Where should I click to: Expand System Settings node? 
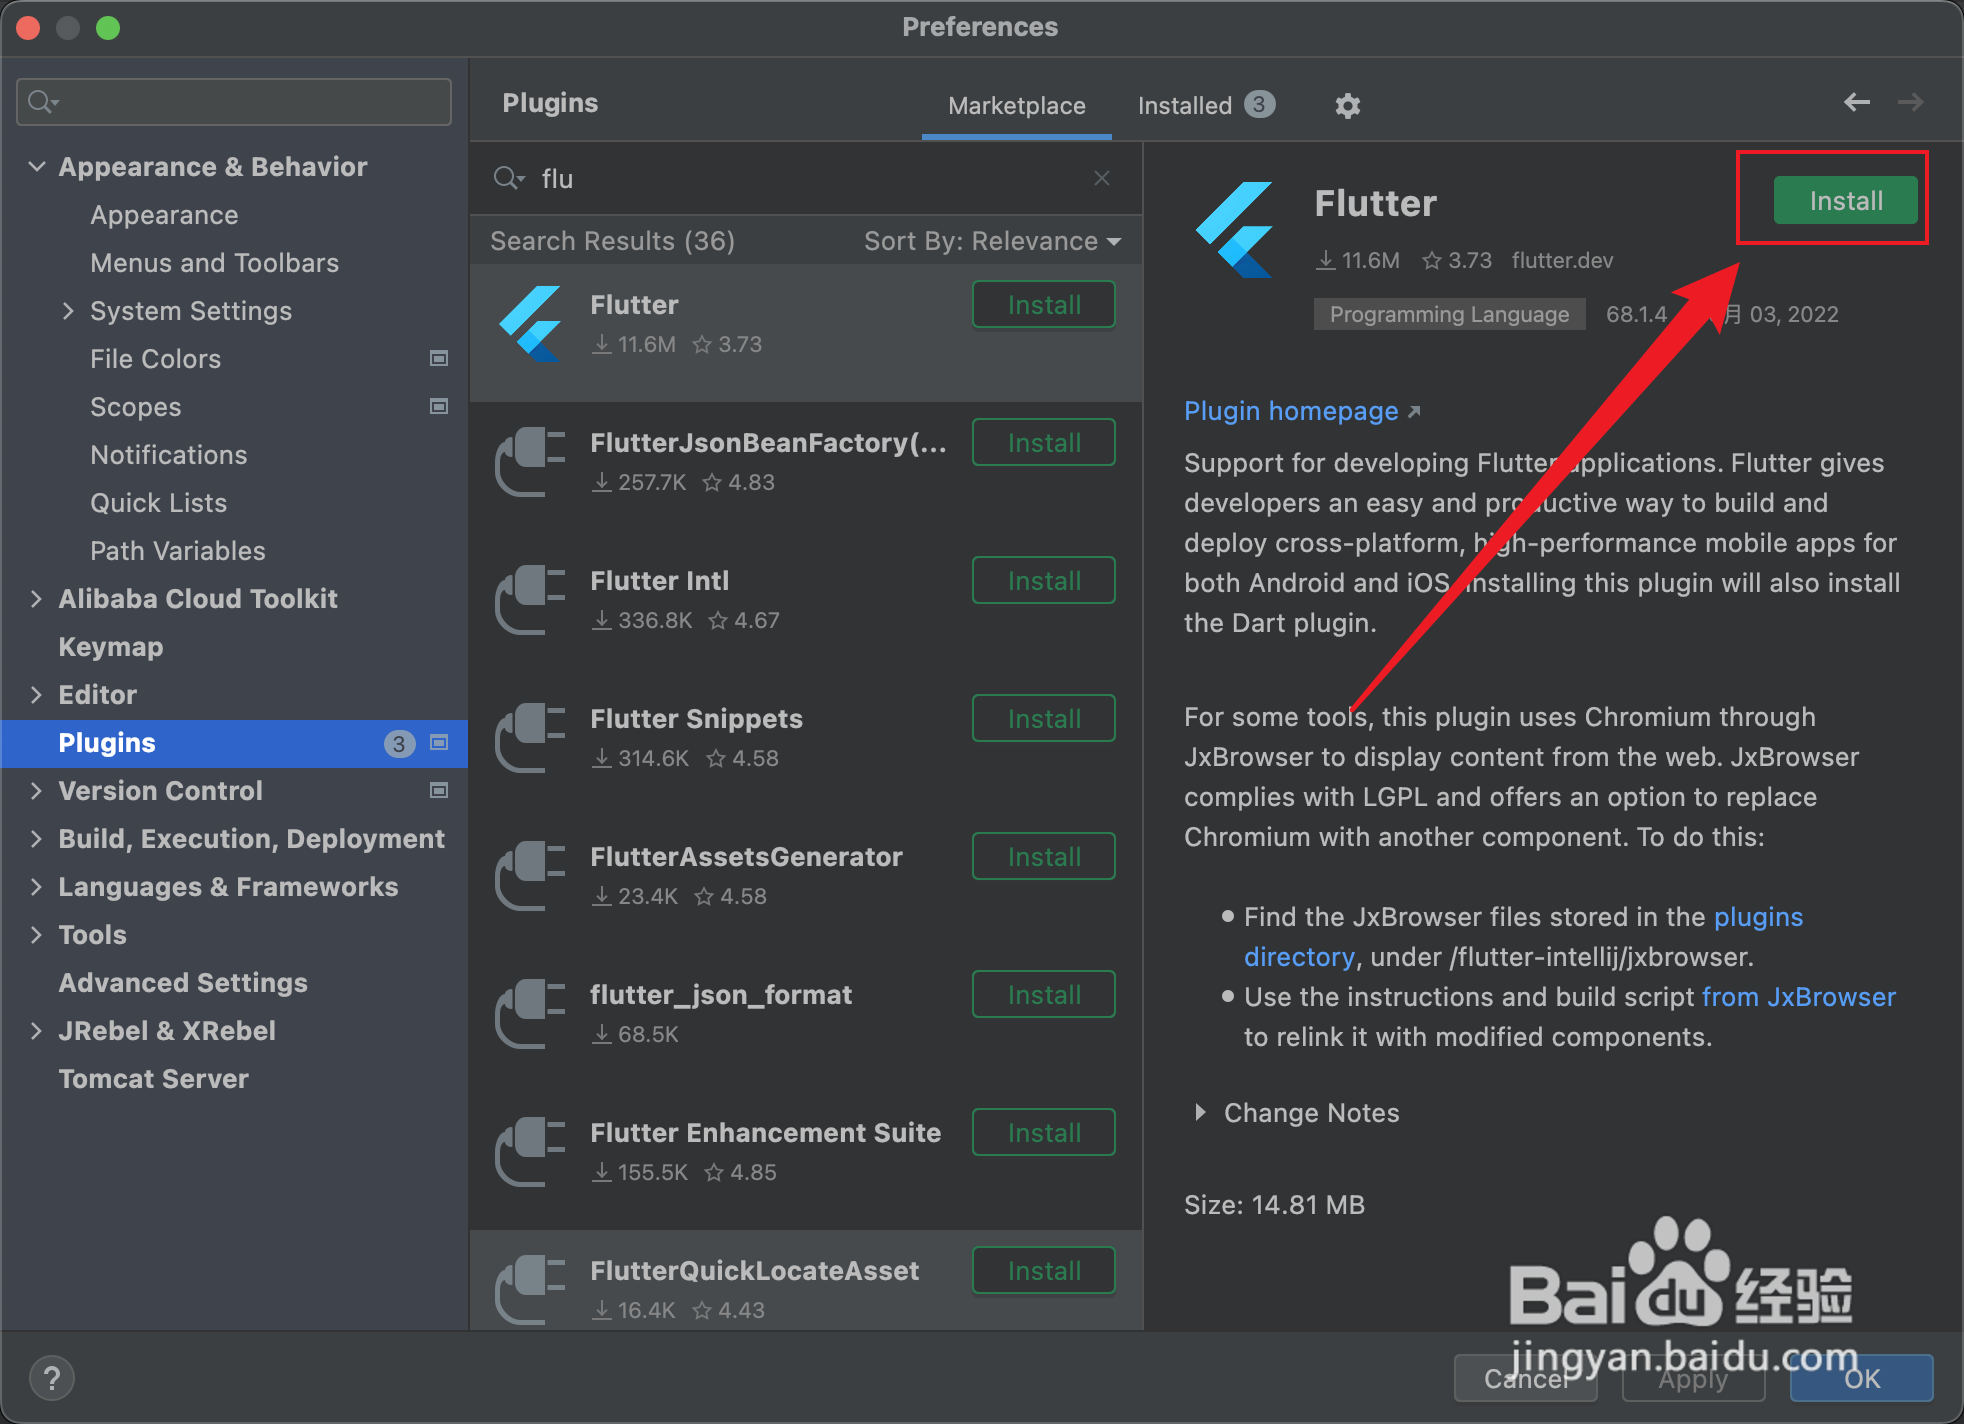[x=68, y=311]
